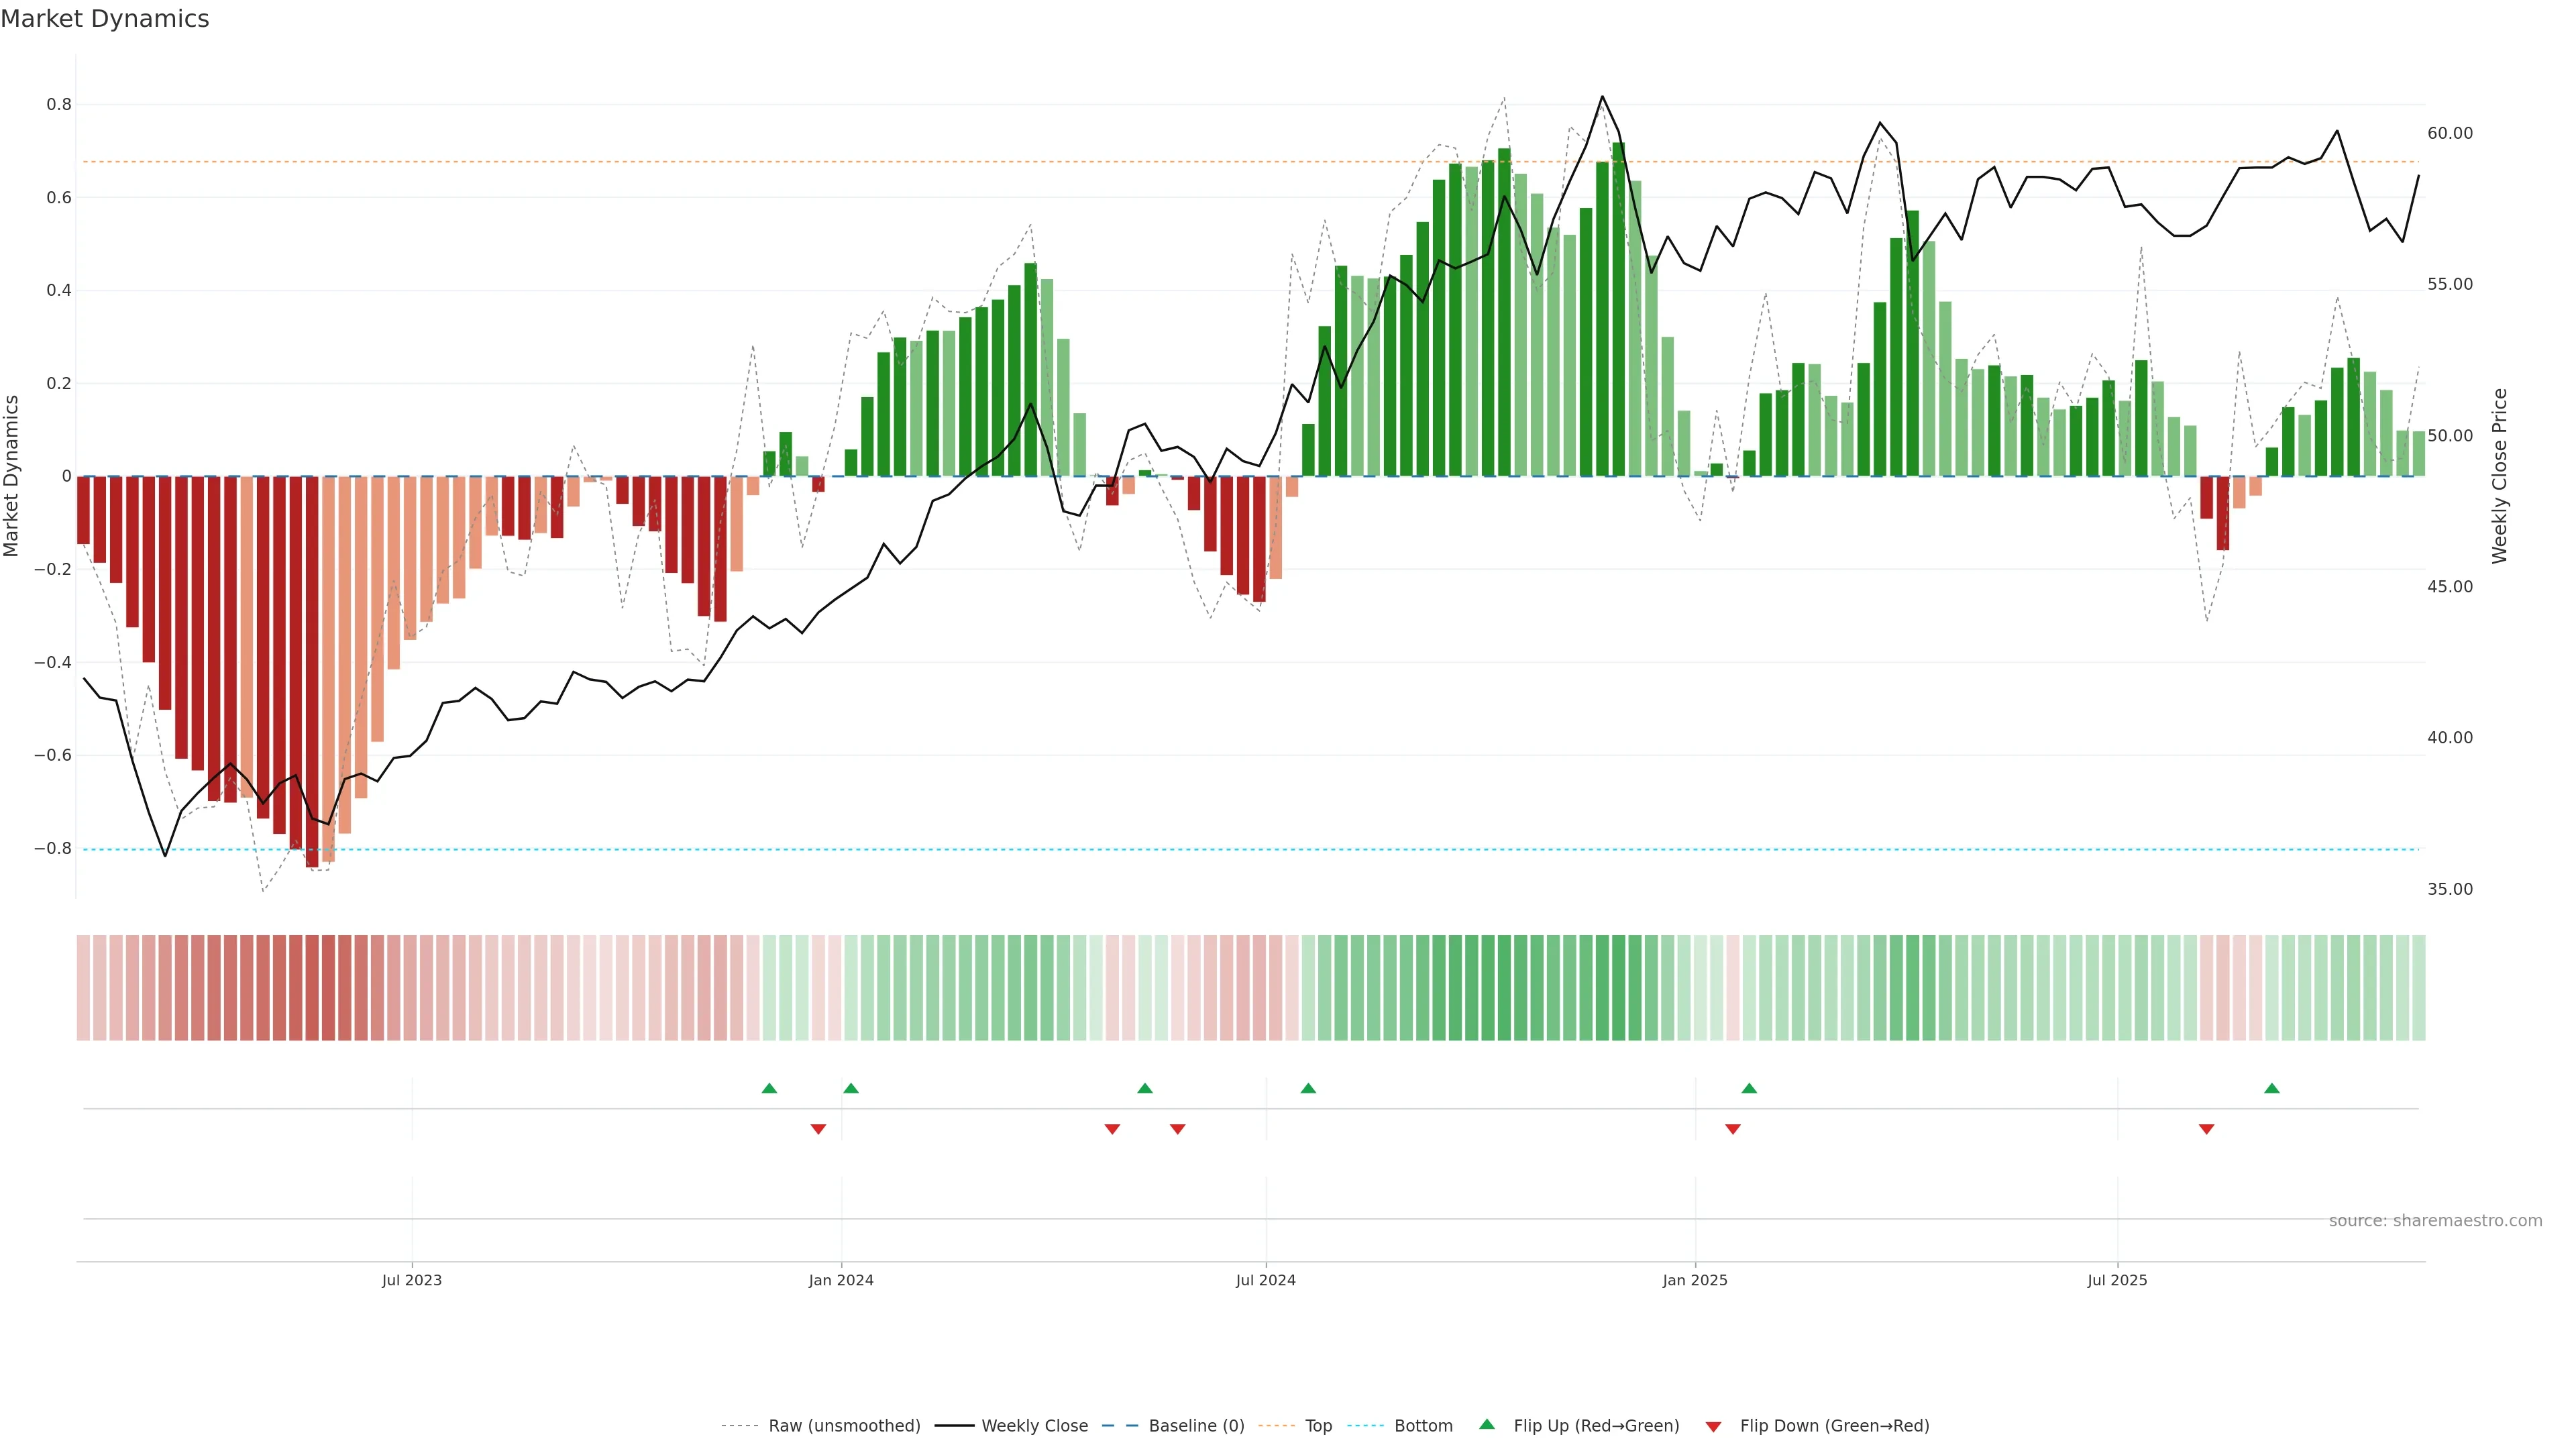Click the first red Flip Down triangle marker
Screen dimensions: 2576x1449
click(x=818, y=1129)
